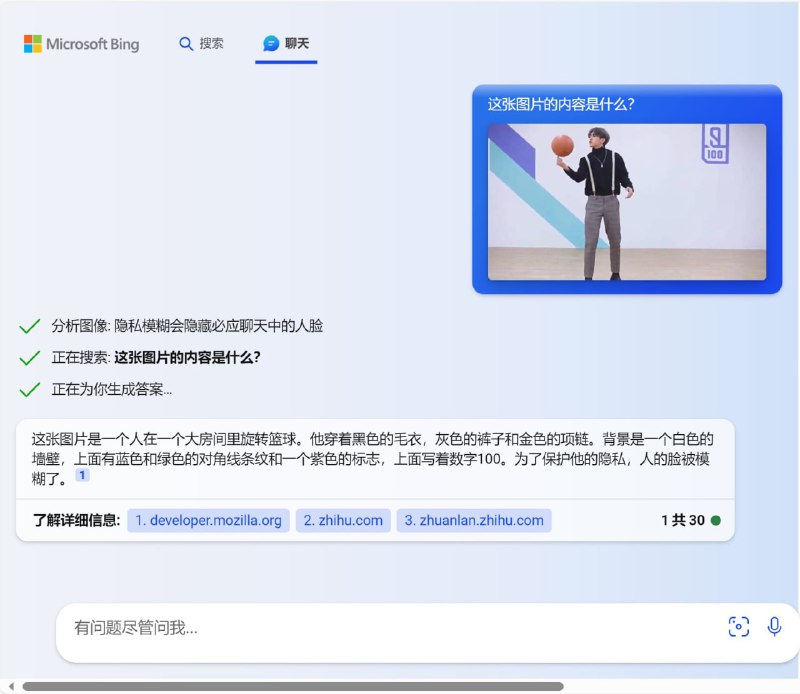Open the visual search camera icon
Screen dimensions: 800x694
(x=738, y=626)
